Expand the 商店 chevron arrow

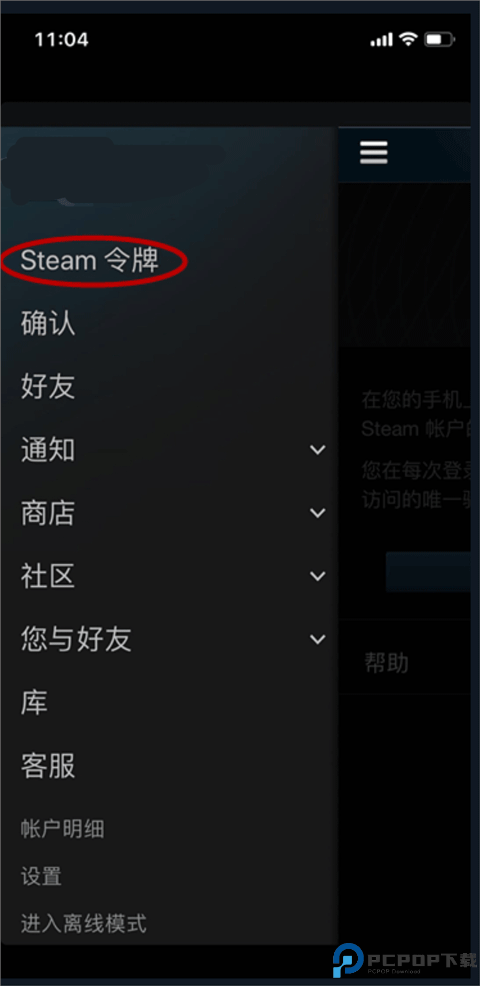[x=318, y=513]
